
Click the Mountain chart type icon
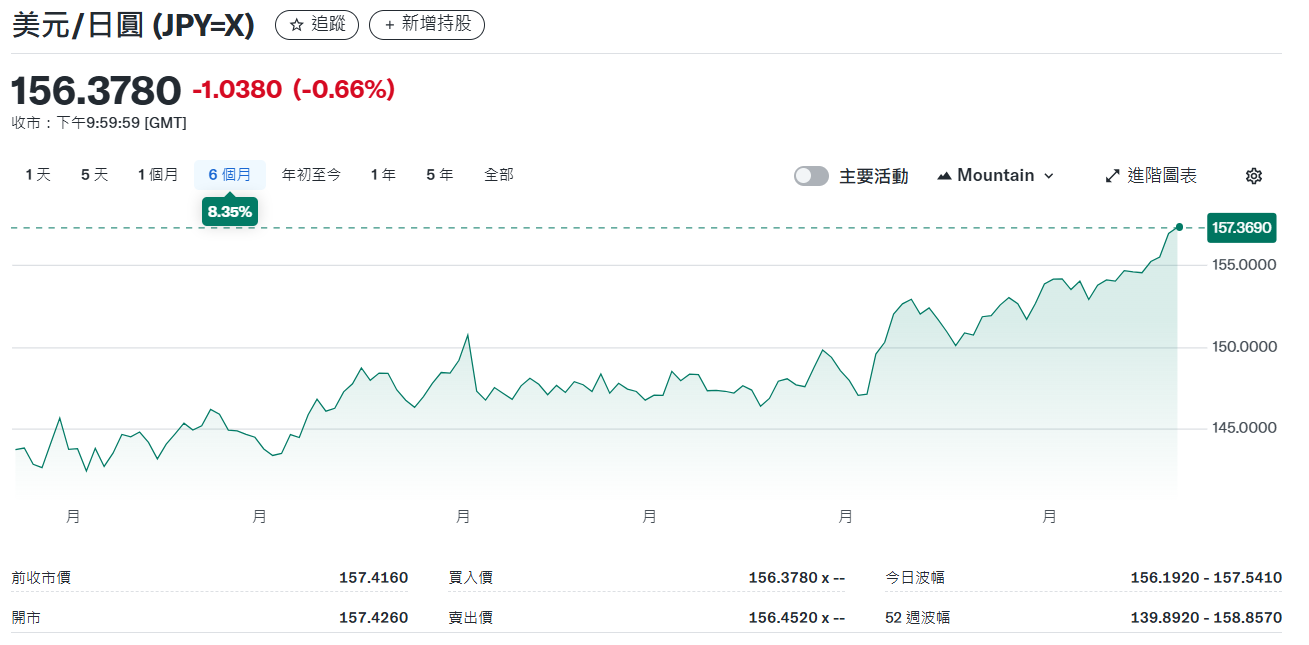tap(944, 176)
